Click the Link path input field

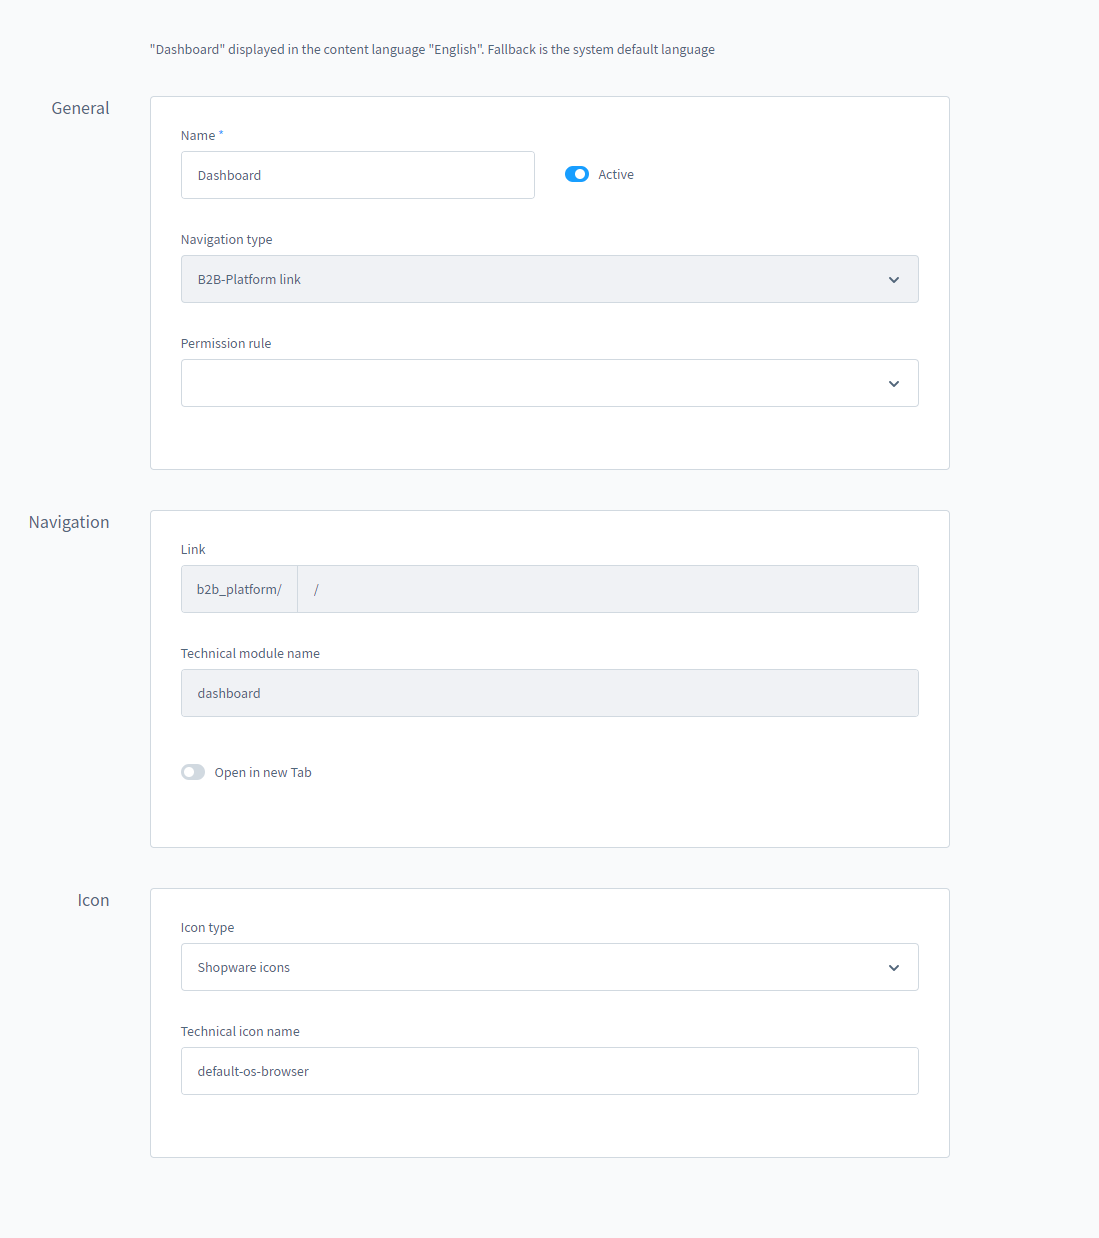tap(607, 589)
